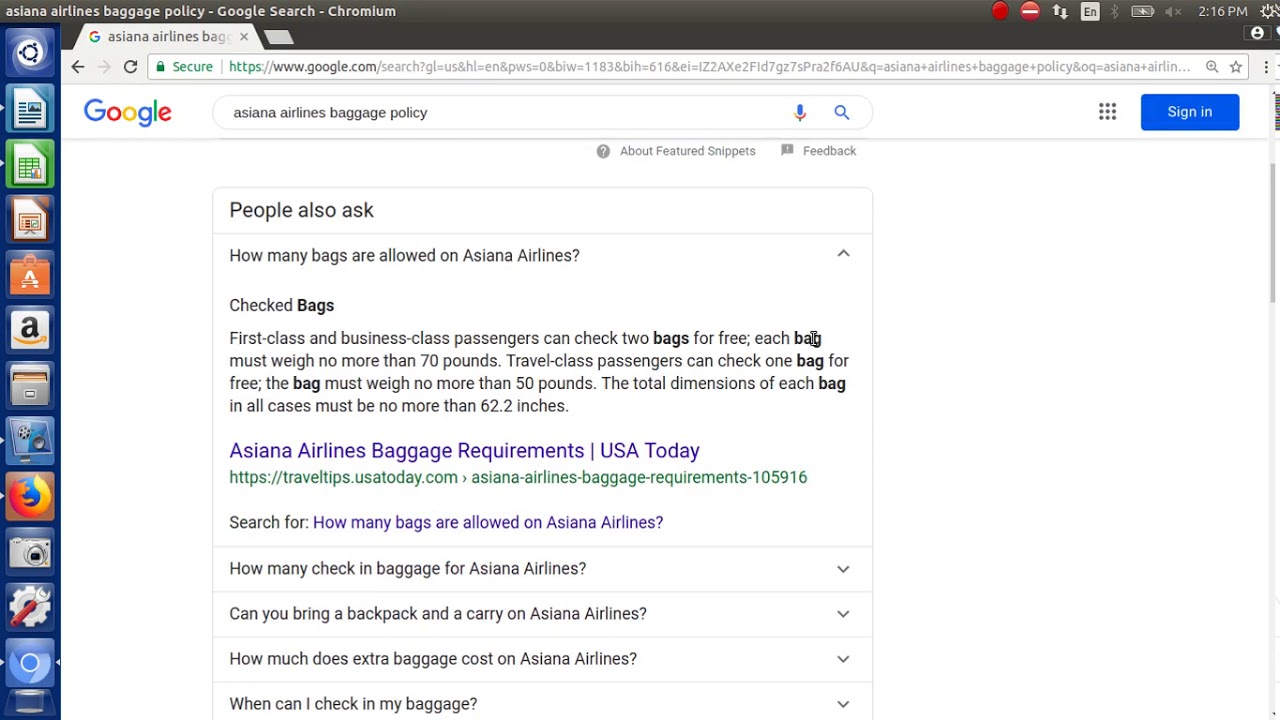1280x720 pixels.
Task: Click the 'Checked Bags' answer heading
Action: point(282,305)
